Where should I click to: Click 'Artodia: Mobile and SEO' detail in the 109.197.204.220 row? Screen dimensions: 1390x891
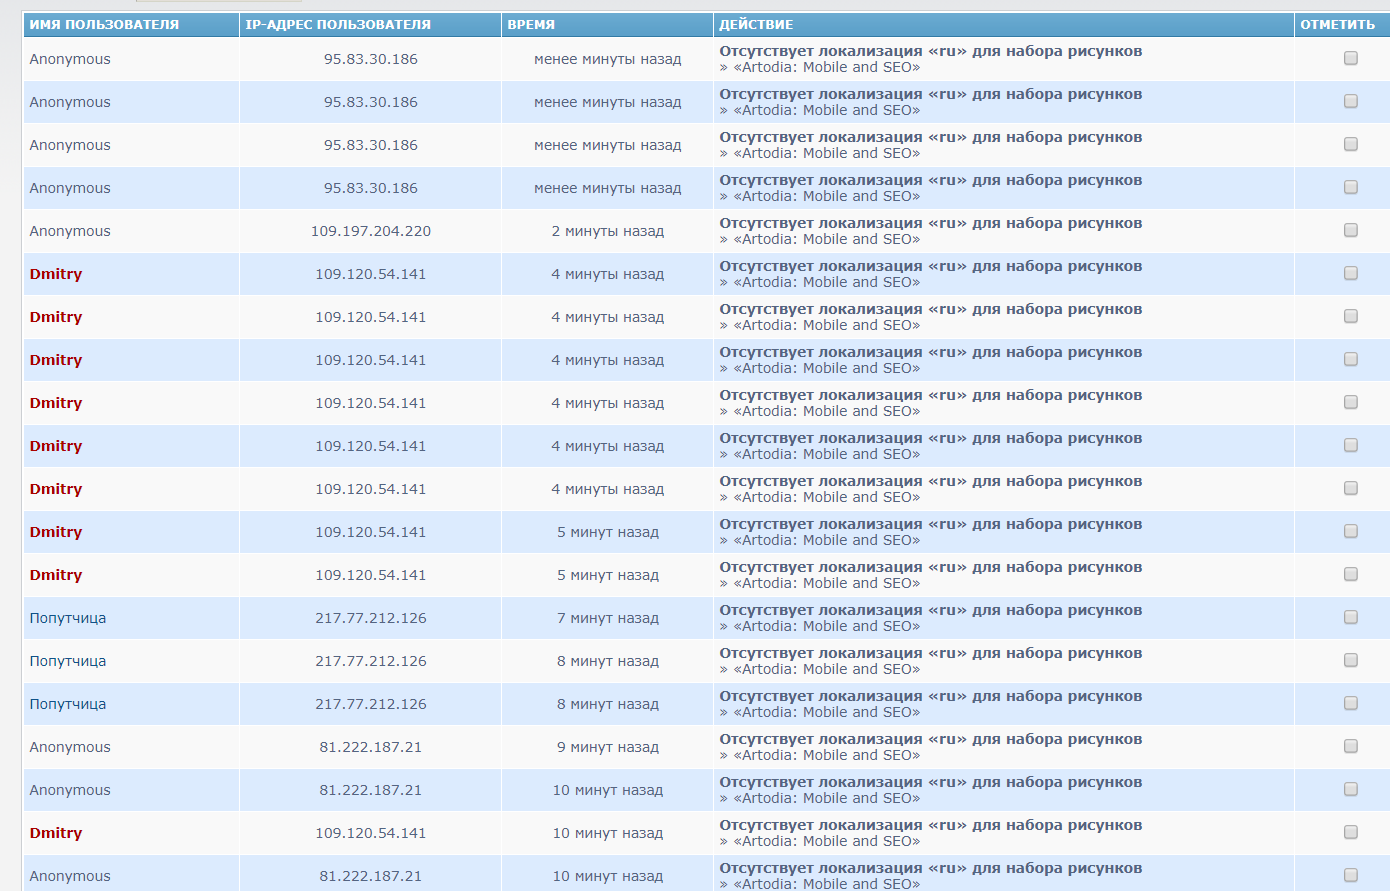point(827,239)
